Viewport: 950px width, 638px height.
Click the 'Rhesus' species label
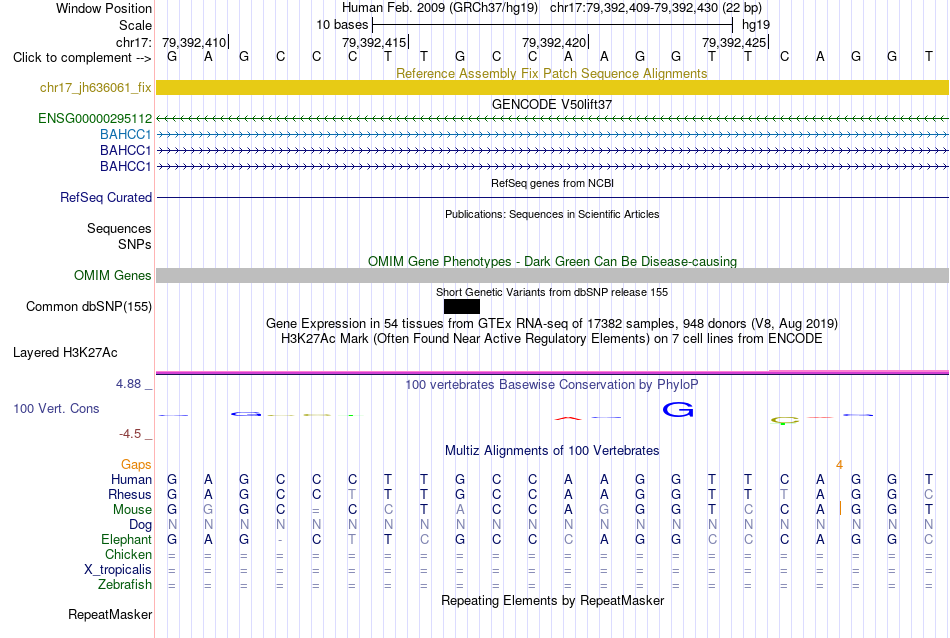(x=130, y=495)
